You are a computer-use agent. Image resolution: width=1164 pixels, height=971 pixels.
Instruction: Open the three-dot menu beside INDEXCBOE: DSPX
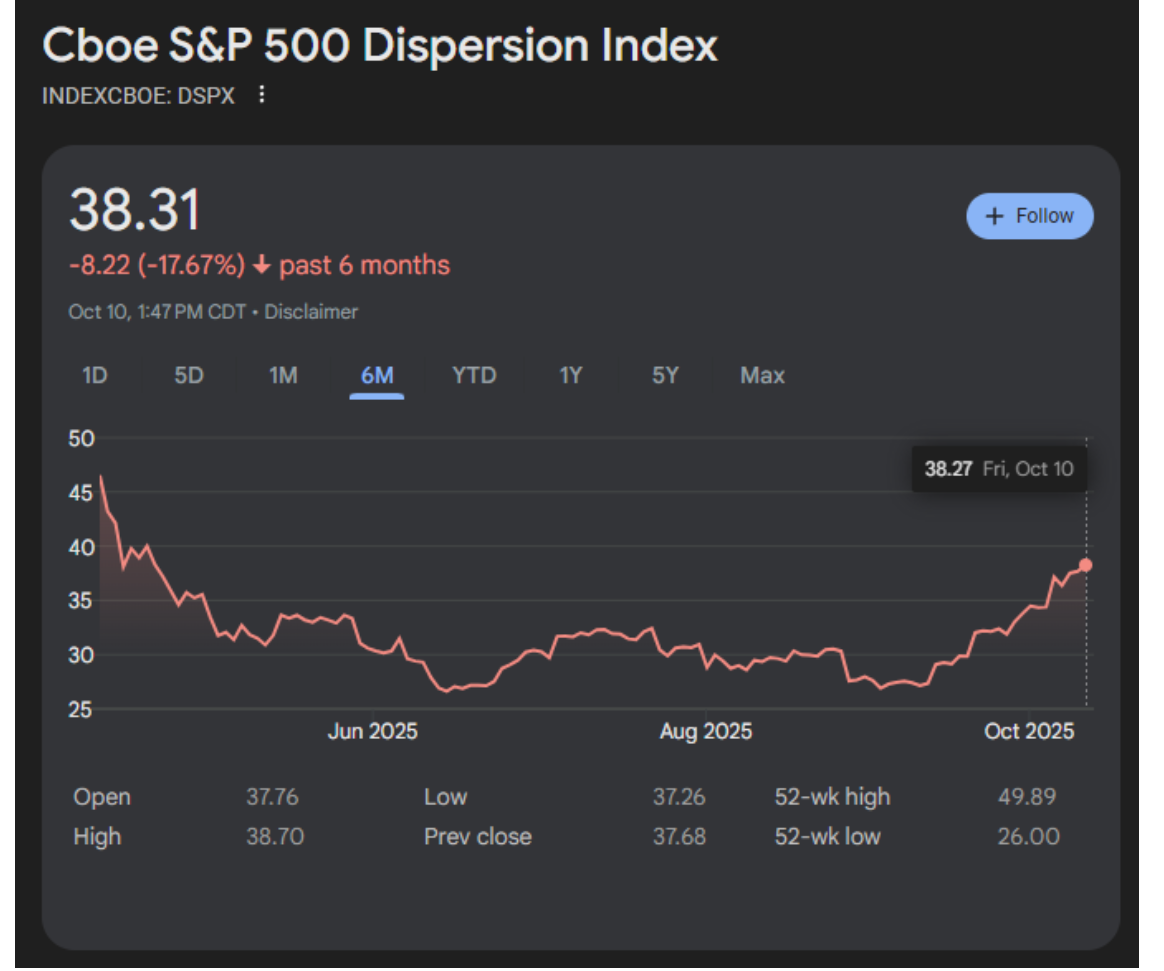262,95
